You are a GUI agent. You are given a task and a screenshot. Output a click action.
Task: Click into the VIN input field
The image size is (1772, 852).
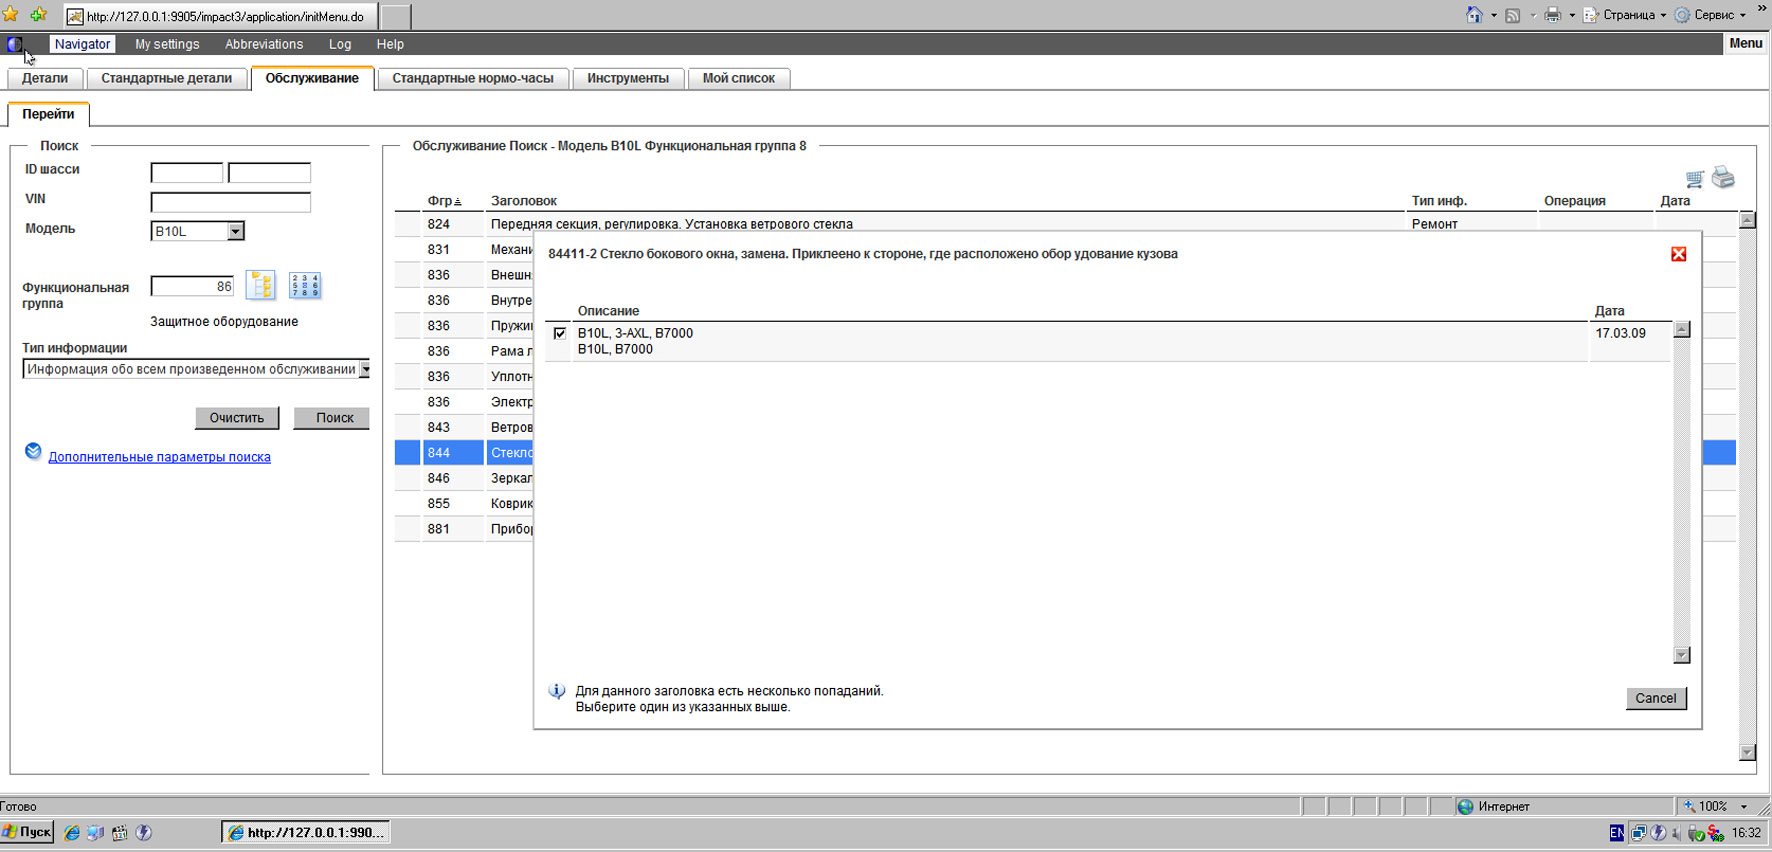pyautogui.click(x=230, y=202)
